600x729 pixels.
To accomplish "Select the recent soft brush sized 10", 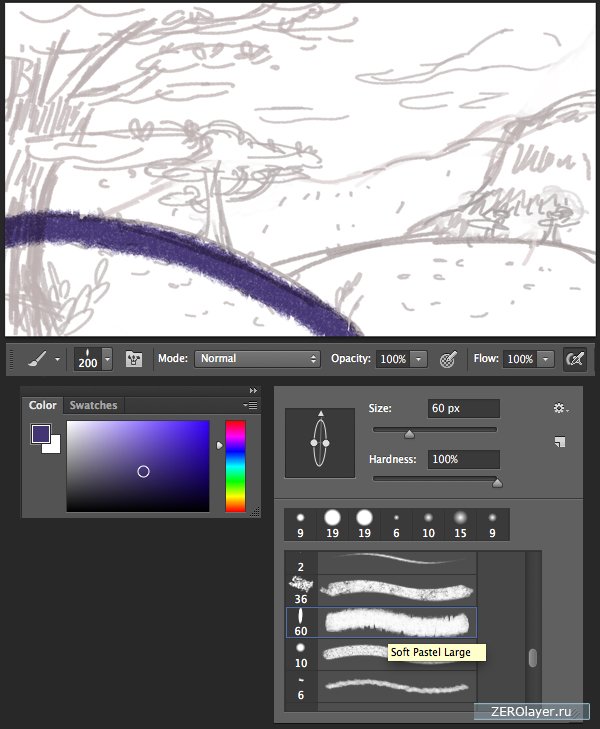I will pyautogui.click(x=429, y=524).
